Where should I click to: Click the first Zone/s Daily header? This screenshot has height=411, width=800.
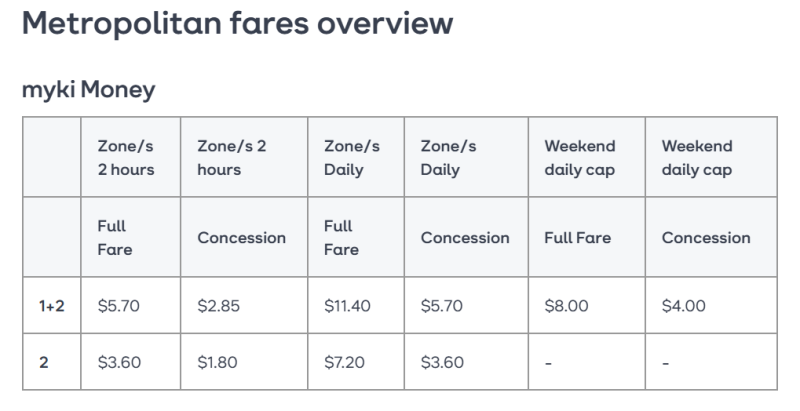pyautogui.click(x=352, y=158)
